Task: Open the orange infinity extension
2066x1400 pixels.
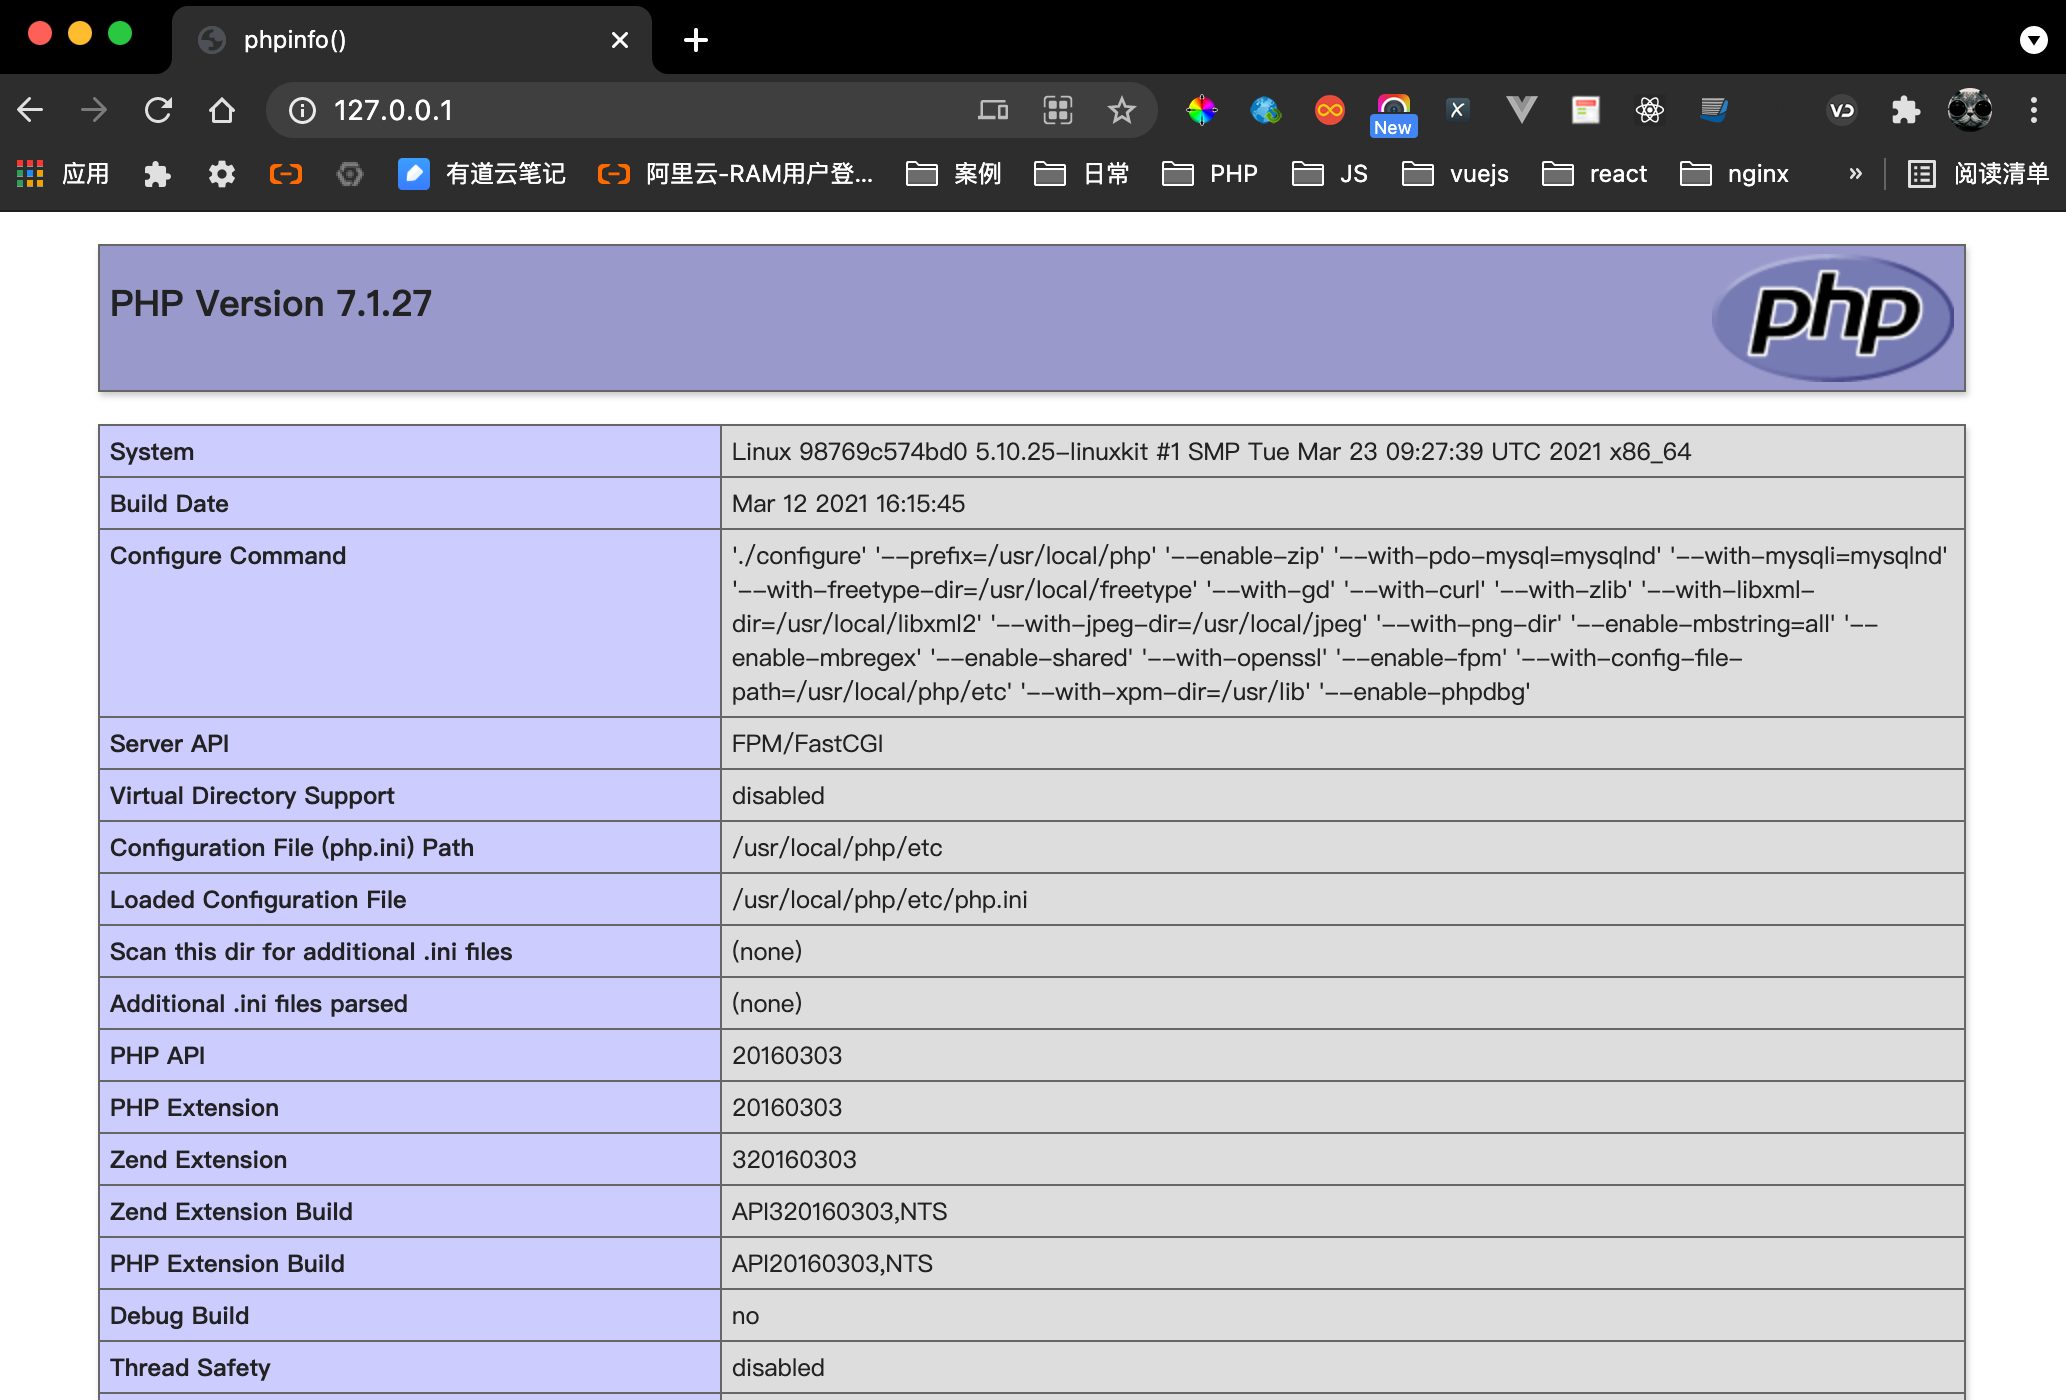Action: 1330,110
